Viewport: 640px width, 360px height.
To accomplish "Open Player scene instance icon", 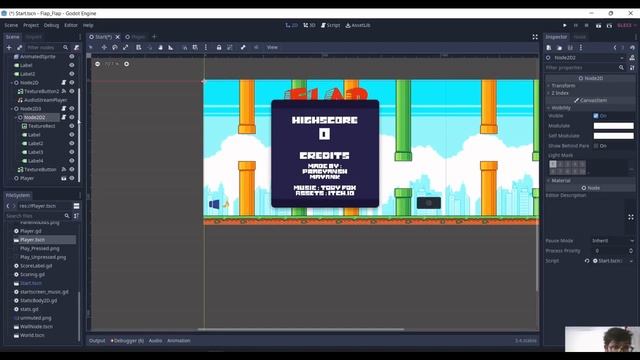I will tap(64, 178).
